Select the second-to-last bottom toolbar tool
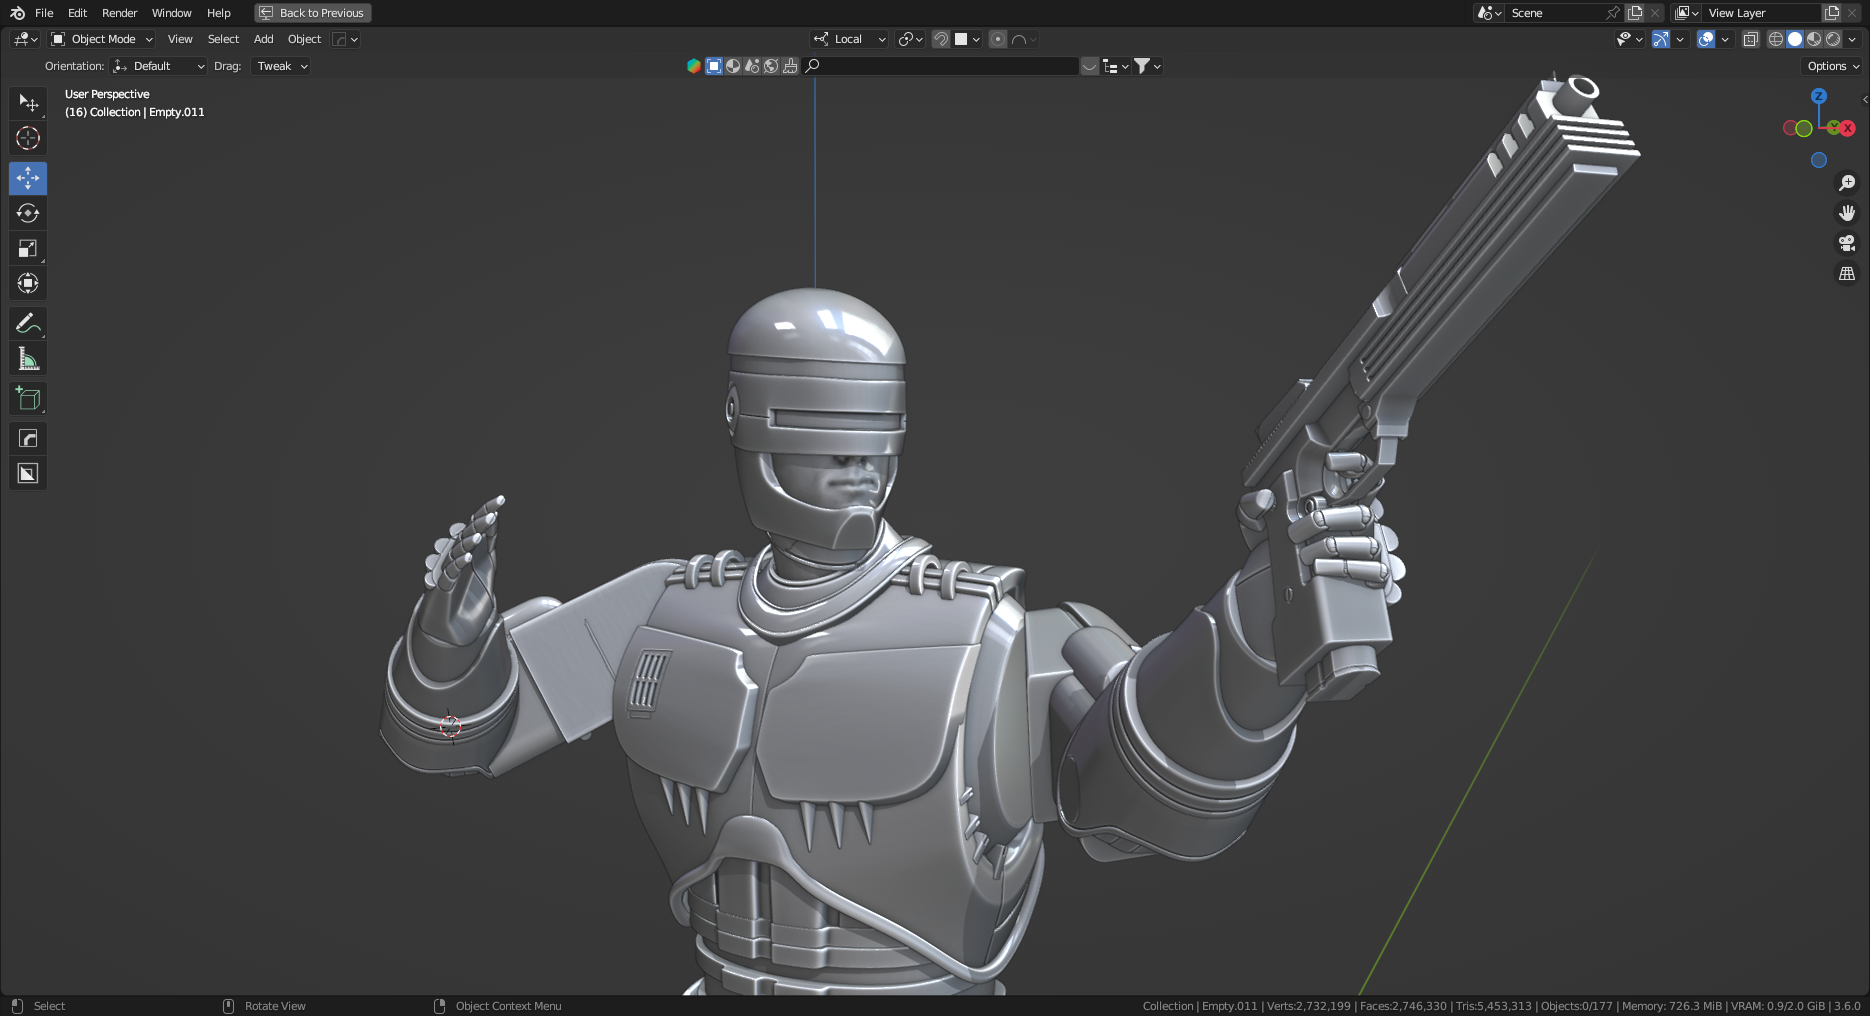The image size is (1870, 1016). click(x=28, y=438)
